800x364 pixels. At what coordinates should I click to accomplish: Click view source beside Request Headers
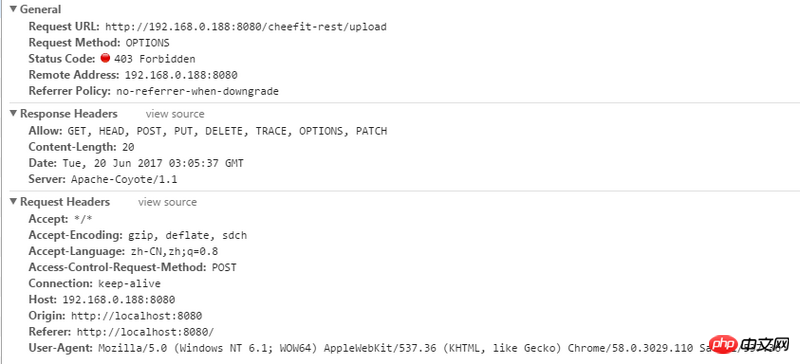click(x=167, y=202)
